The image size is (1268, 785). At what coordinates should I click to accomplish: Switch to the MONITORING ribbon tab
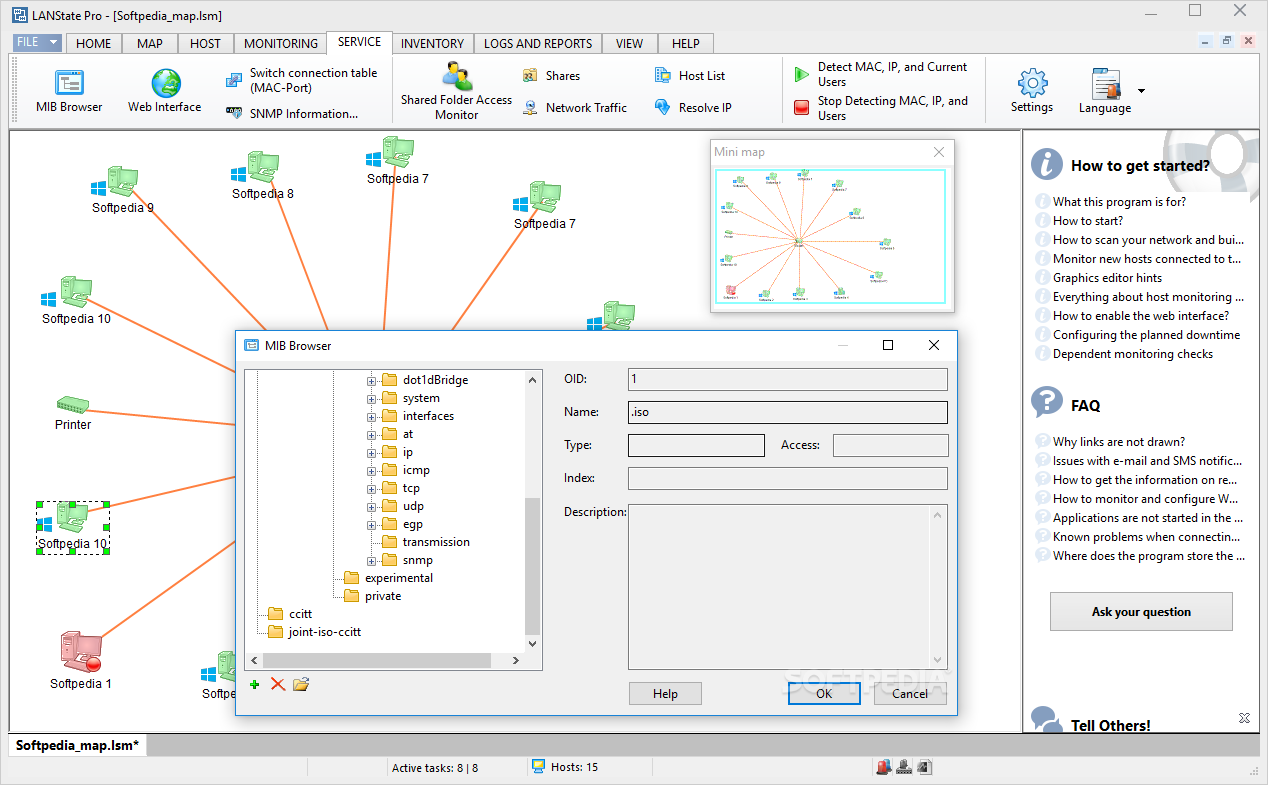click(281, 43)
